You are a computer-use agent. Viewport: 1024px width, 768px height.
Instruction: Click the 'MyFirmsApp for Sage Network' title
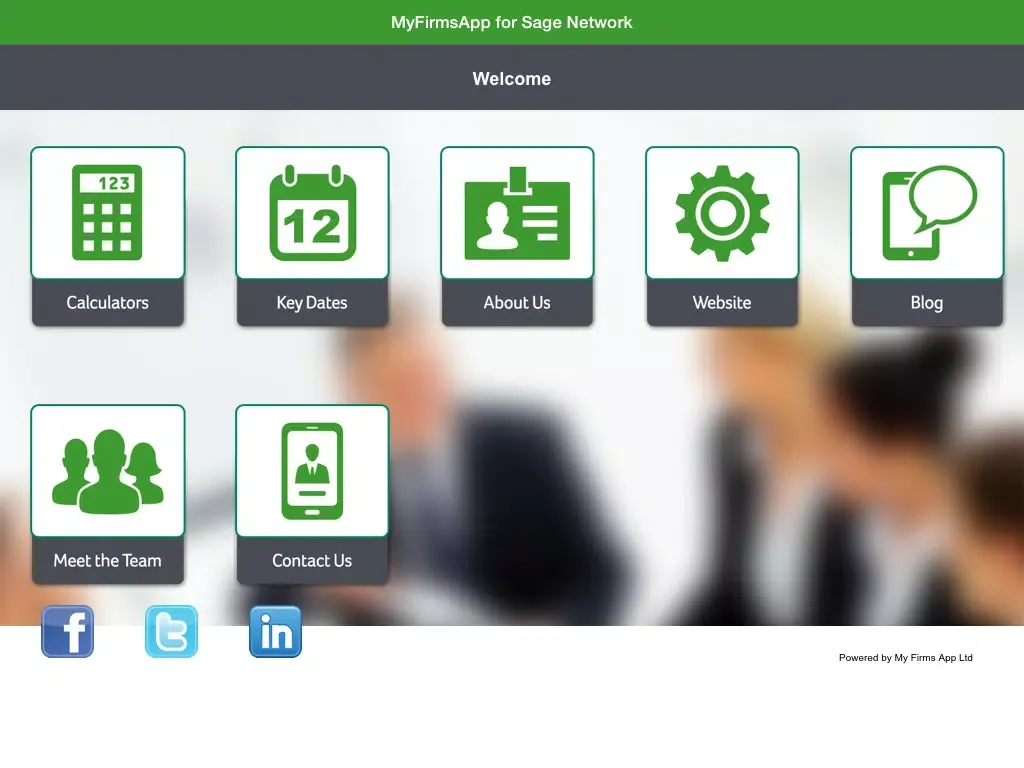511,22
